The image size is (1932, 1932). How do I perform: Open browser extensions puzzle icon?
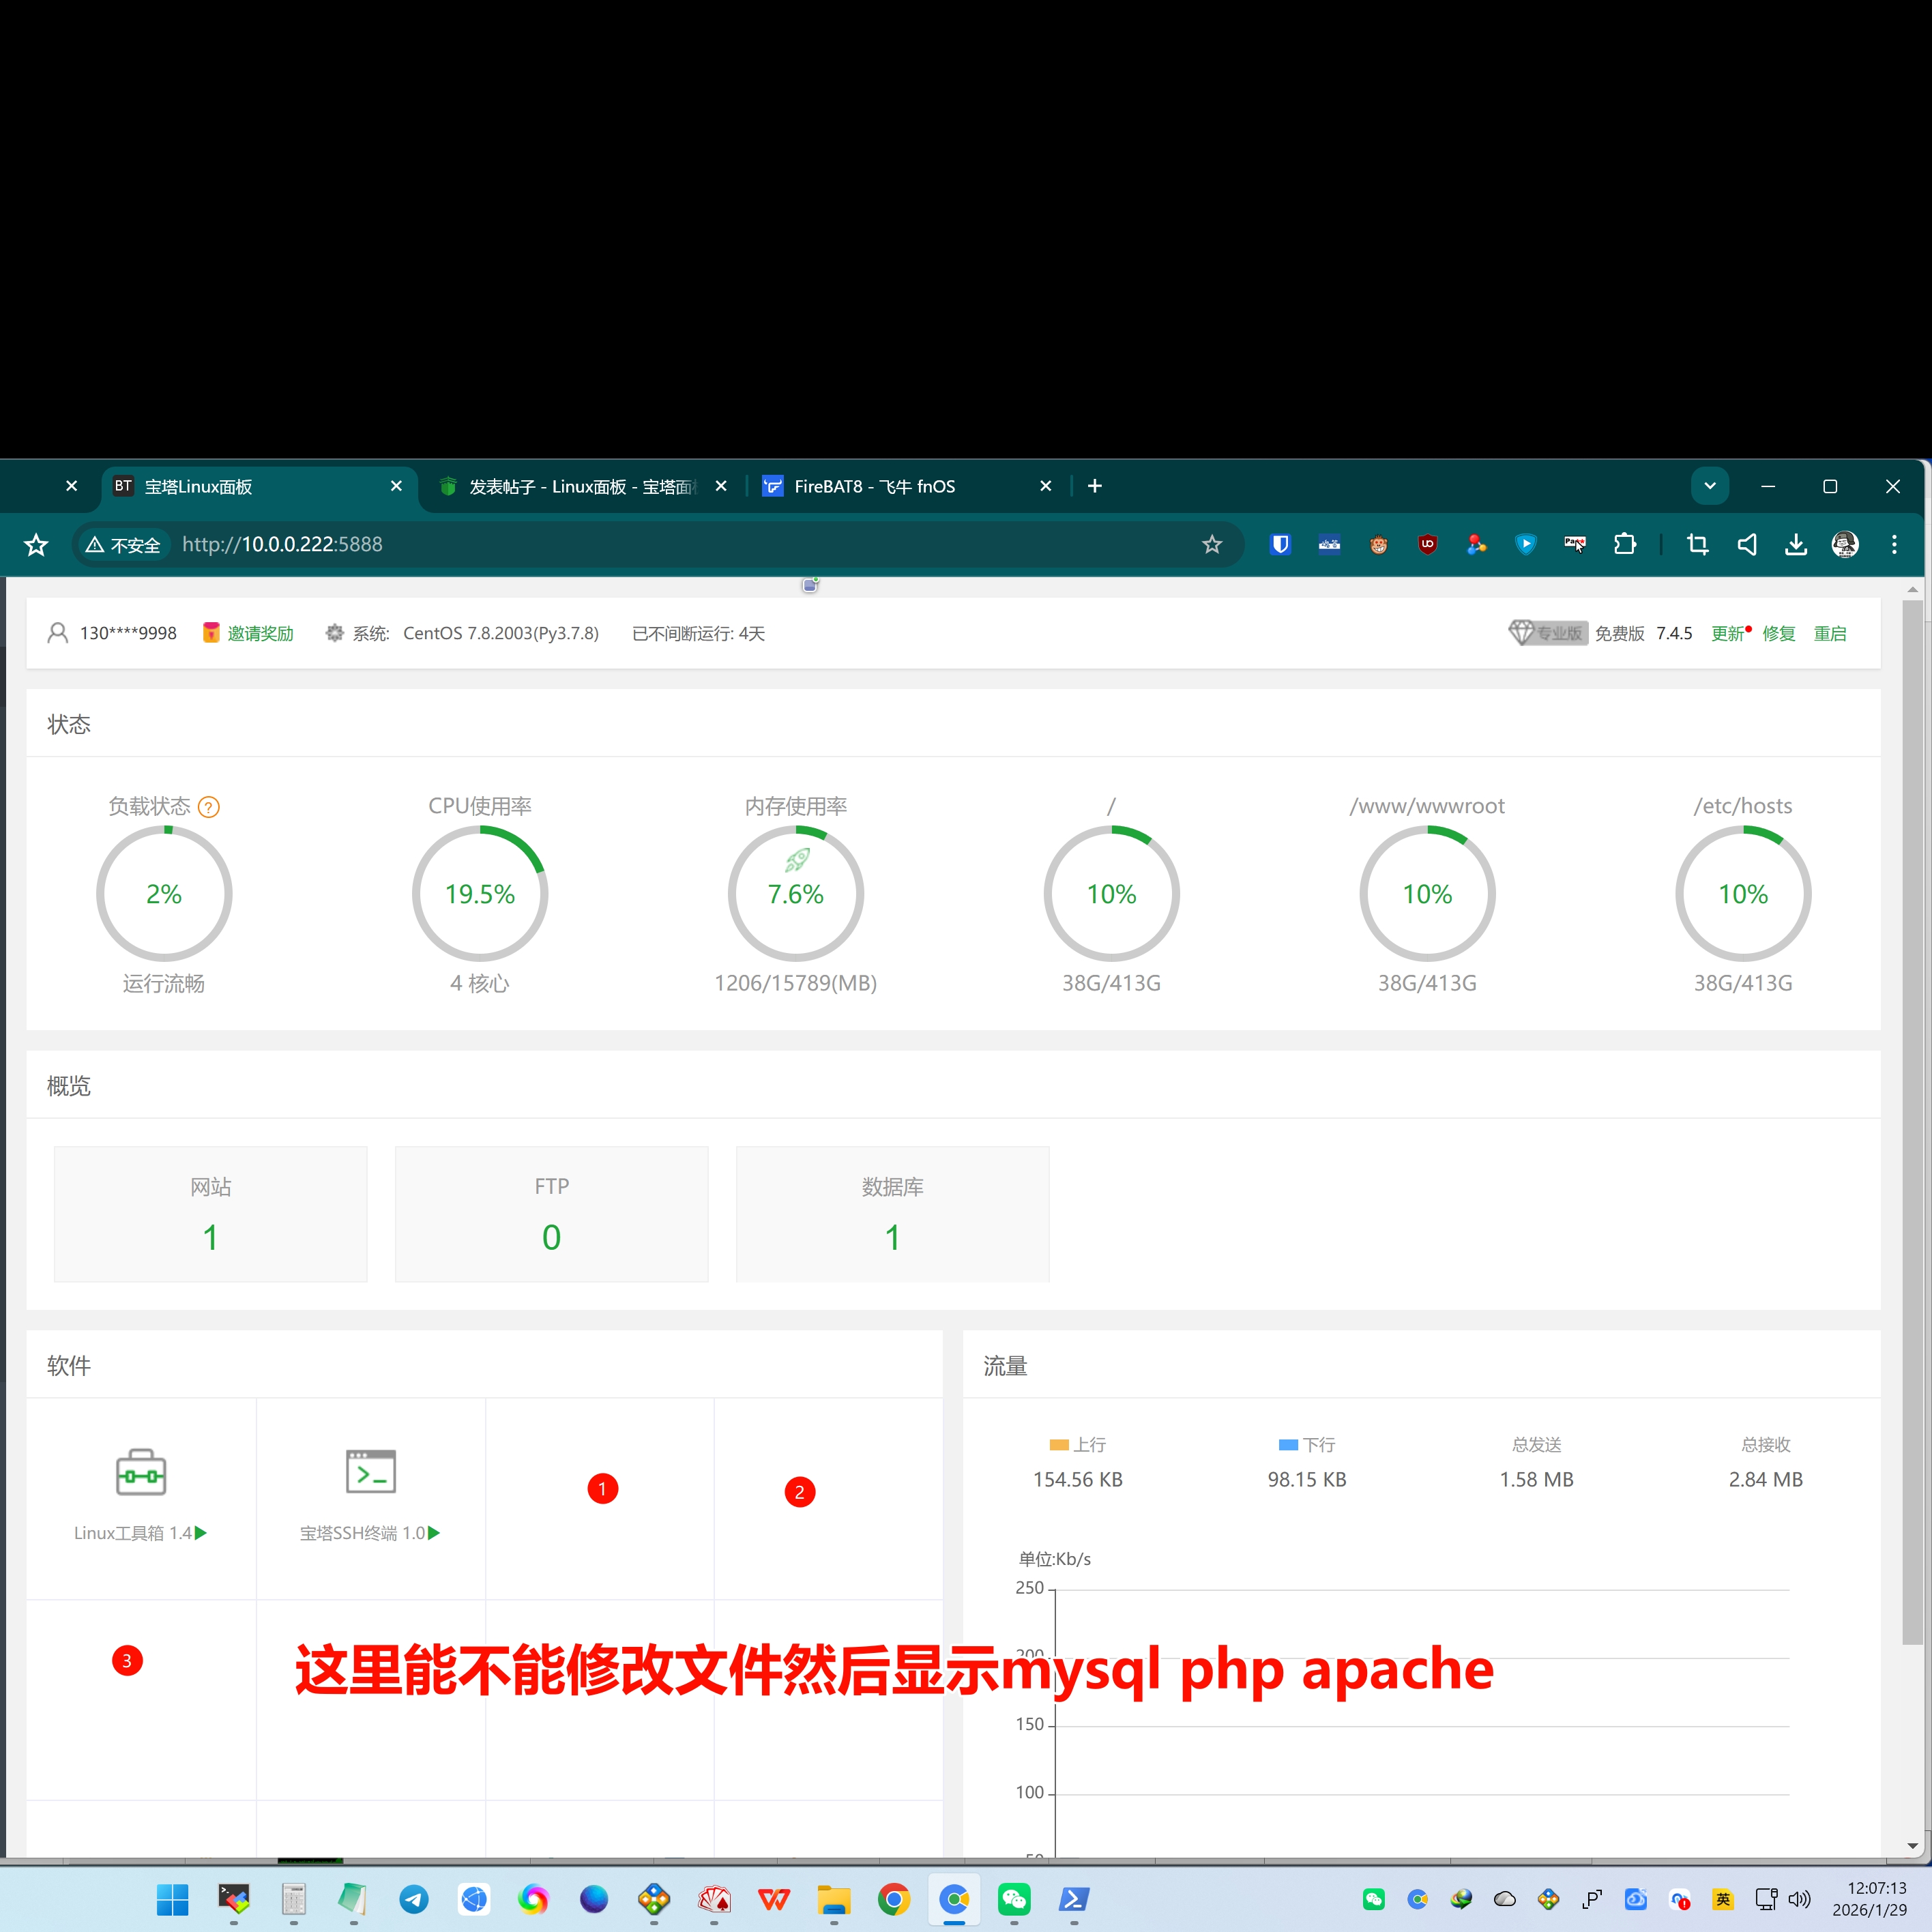(x=1625, y=544)
